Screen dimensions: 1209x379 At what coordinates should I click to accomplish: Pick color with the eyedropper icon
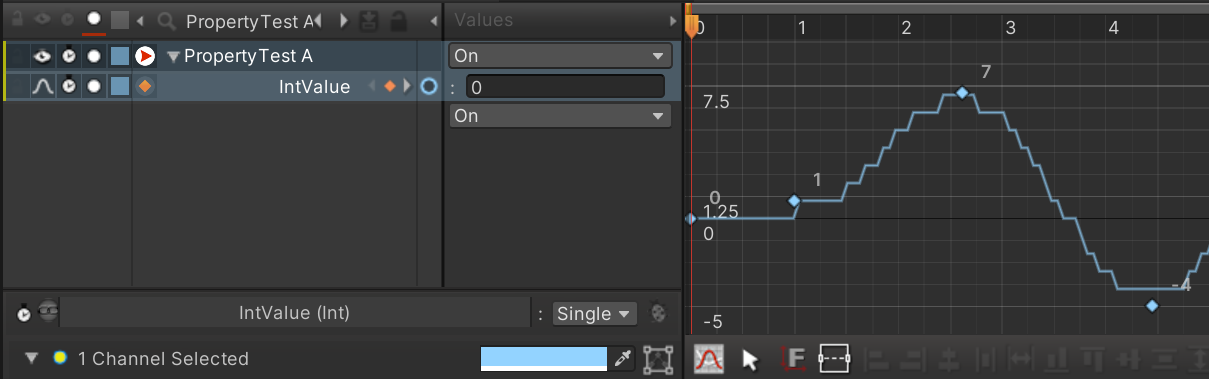click(x=624, y=358)
